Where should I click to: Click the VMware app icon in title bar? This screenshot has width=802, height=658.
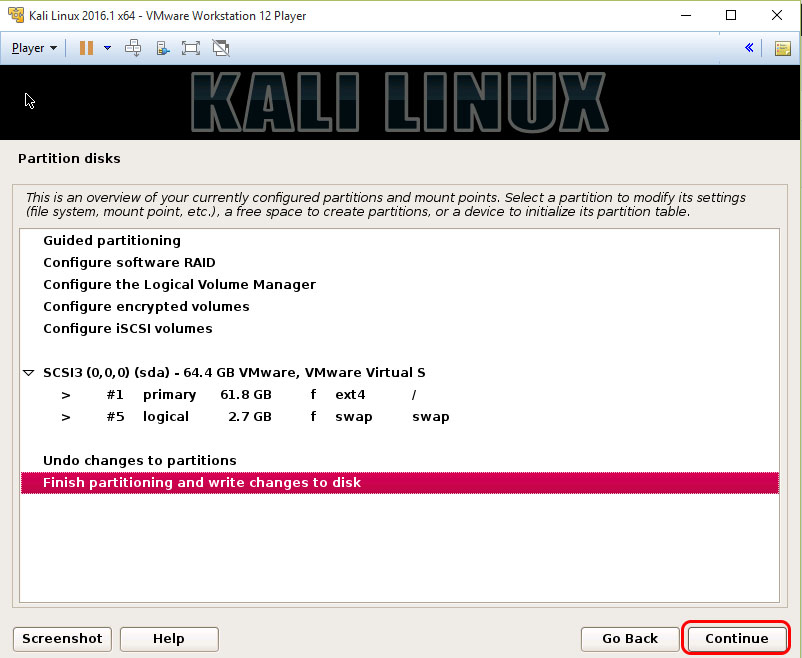click(16, 15)
